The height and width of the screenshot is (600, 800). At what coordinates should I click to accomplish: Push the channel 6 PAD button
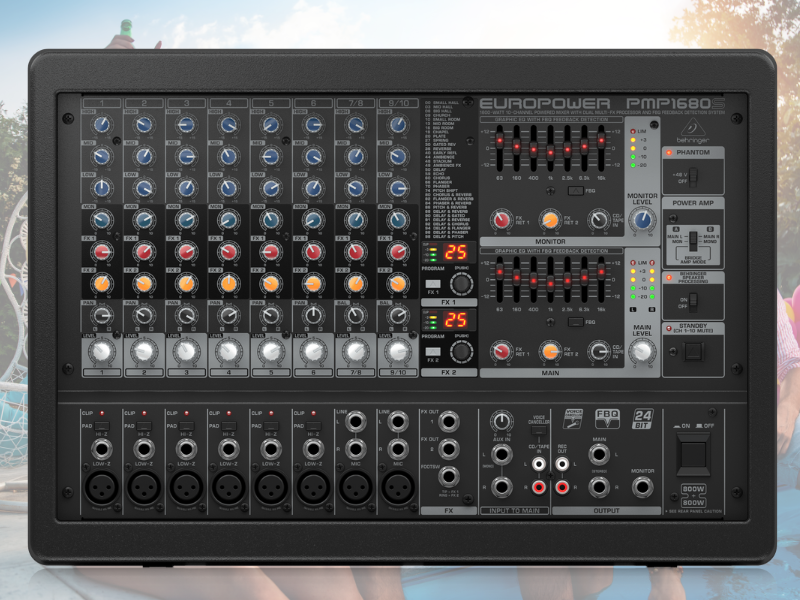coord(313,426)
